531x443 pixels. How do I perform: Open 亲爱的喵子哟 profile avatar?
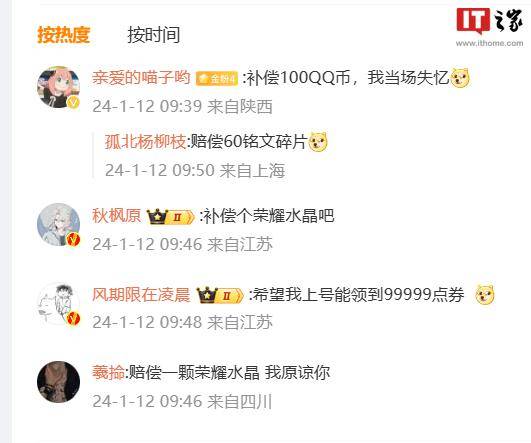(x=59, y=87)
